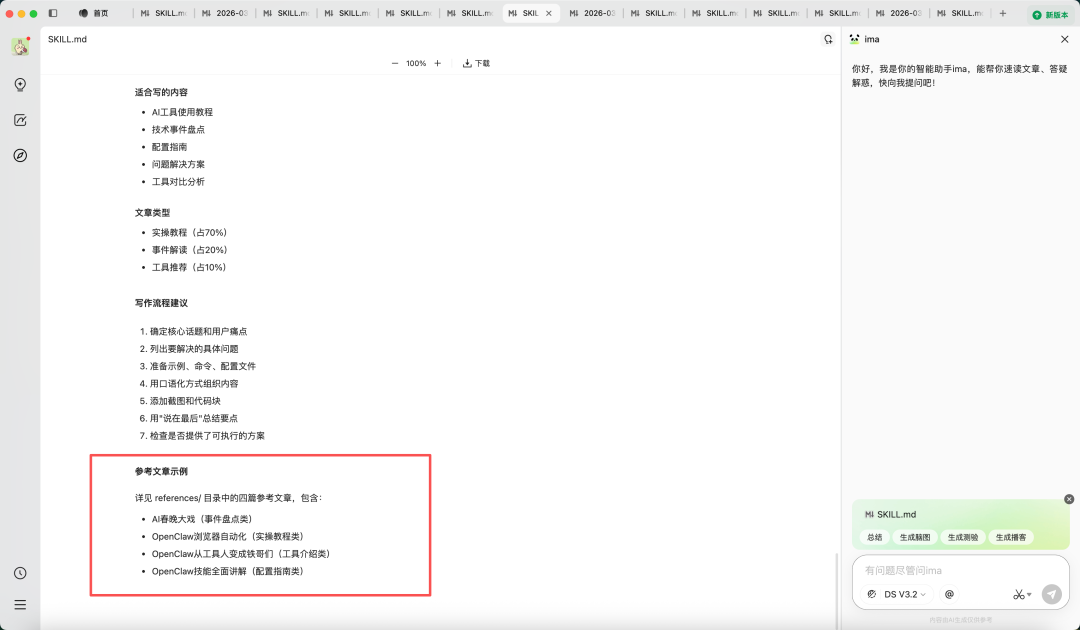Click the 适合写的内容 heading
This screenshot has height=630, width=1080.
161,92
